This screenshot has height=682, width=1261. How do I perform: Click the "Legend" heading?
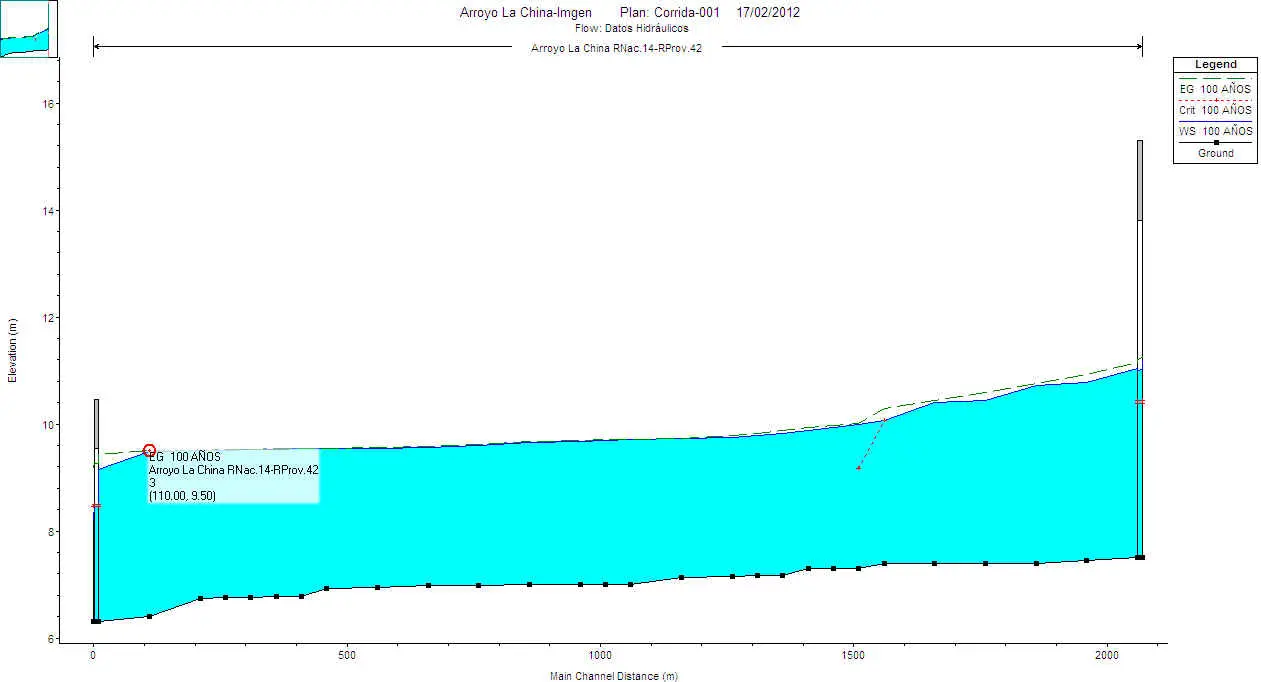click(1215, 64)
